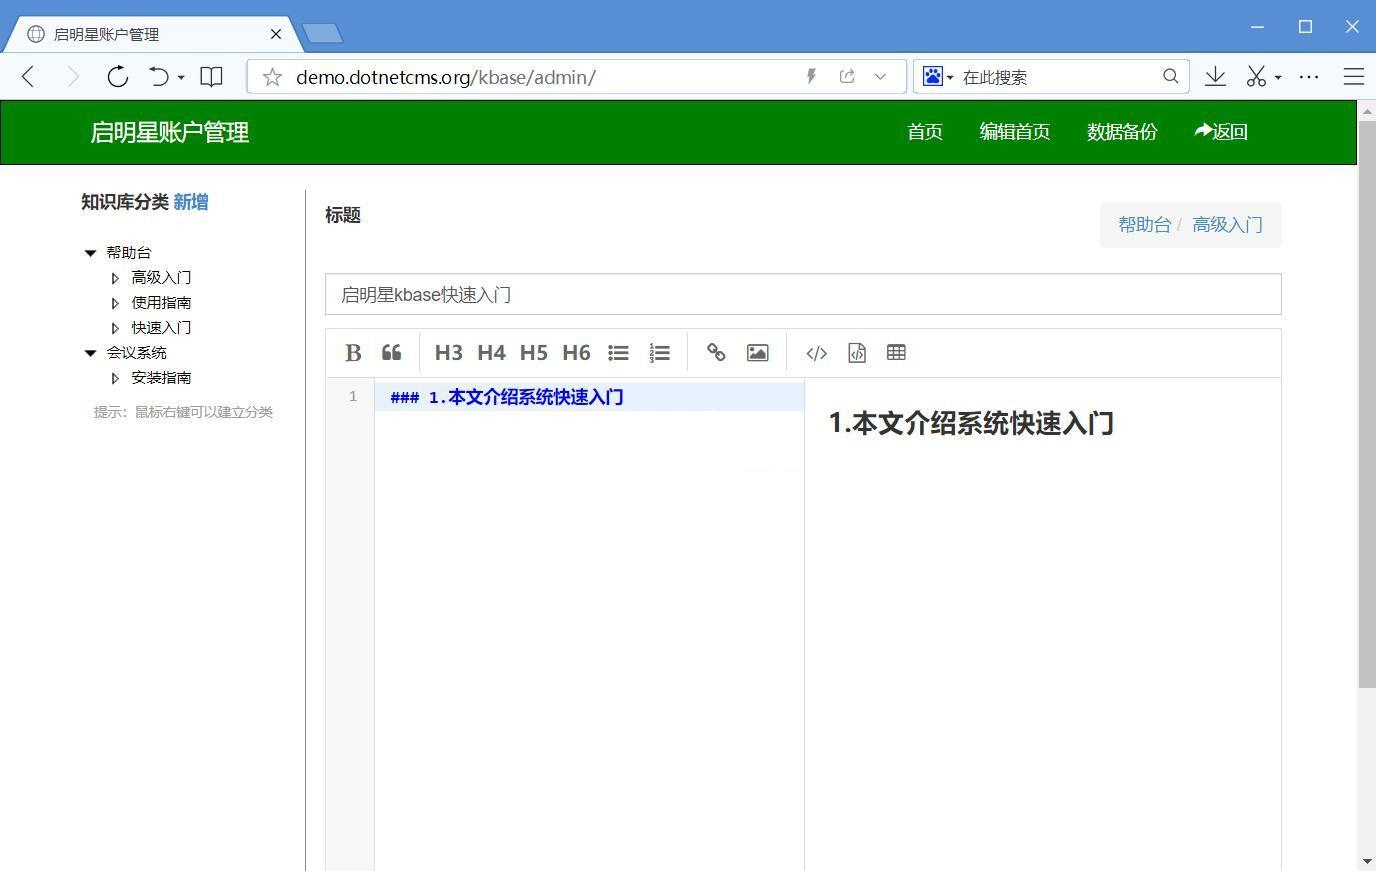Insert a blockquote in the markdown editor
Screen dimensions: 1376x871
[x=391, y=352]
